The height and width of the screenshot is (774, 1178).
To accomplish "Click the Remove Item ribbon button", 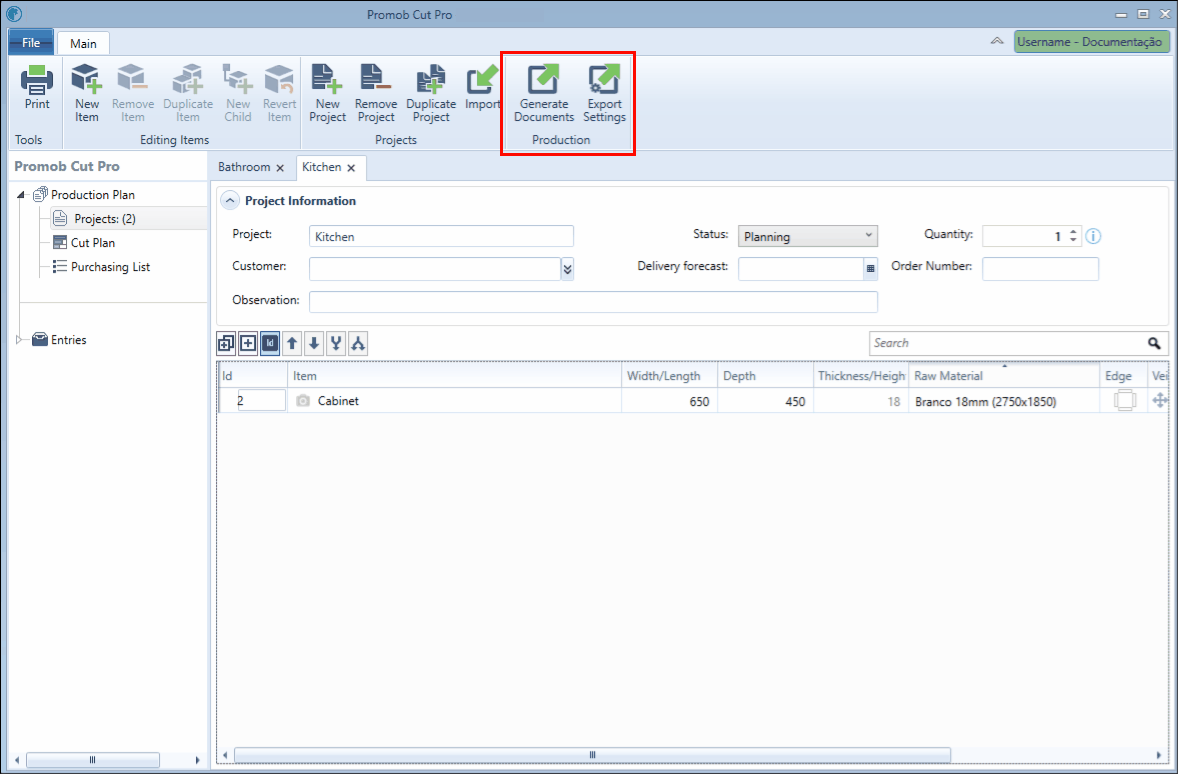I will [x=133, y=93].
